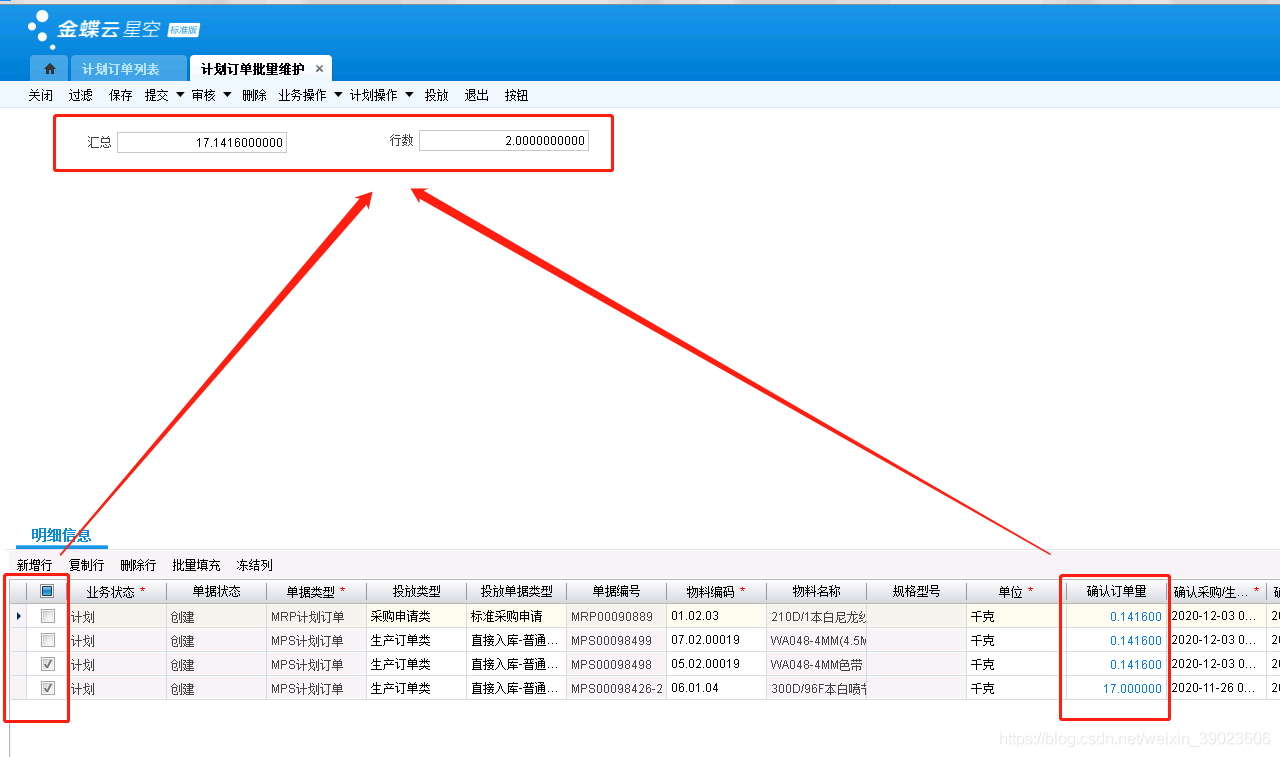The width and height of the screenshot is (1280, 757).
Task: Open the 明细信息 tab
Action: (x=61, y=535)
